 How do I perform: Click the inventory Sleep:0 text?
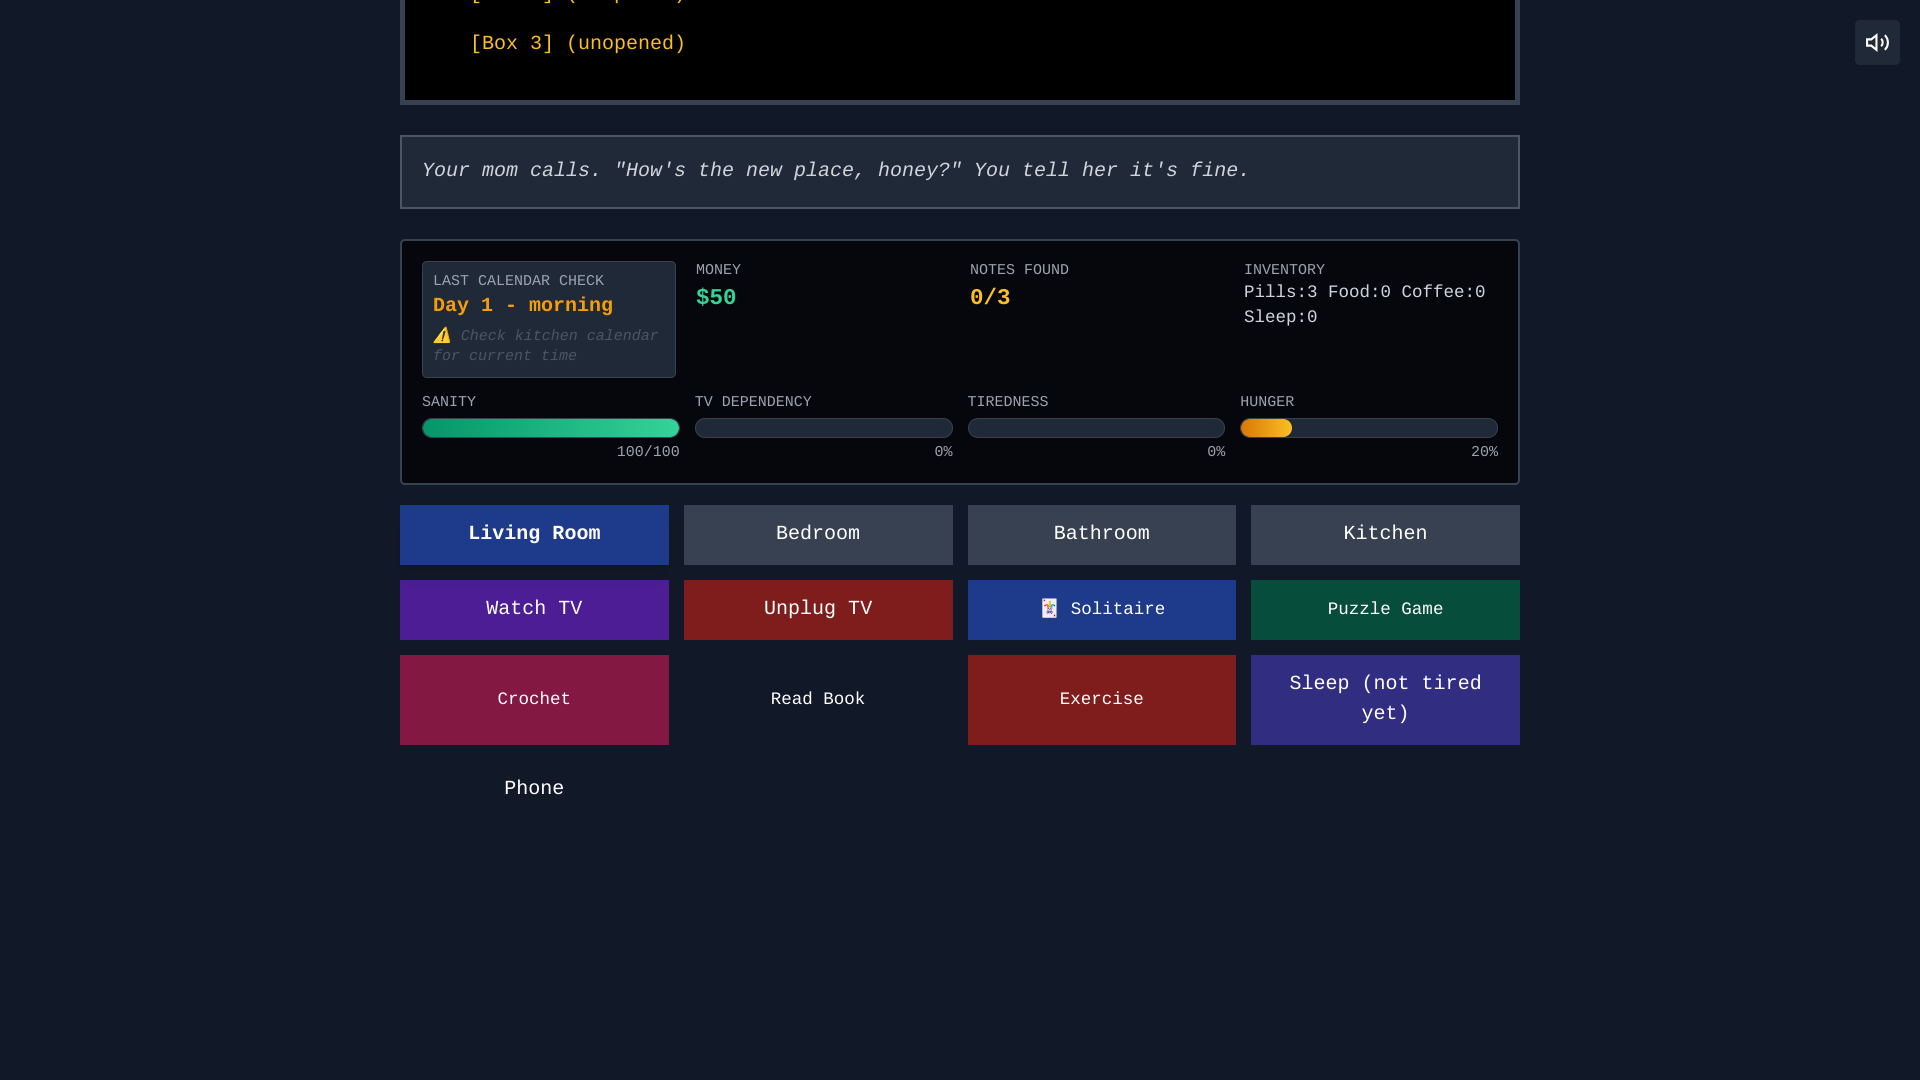(1280, 317)
